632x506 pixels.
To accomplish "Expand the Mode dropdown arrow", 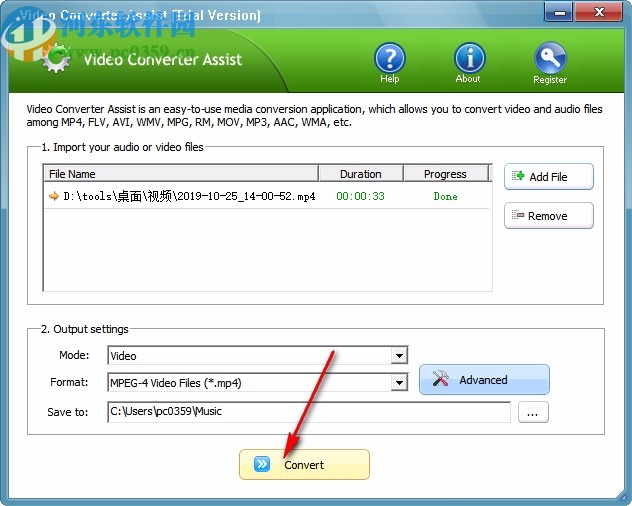I will pos(399,356).
